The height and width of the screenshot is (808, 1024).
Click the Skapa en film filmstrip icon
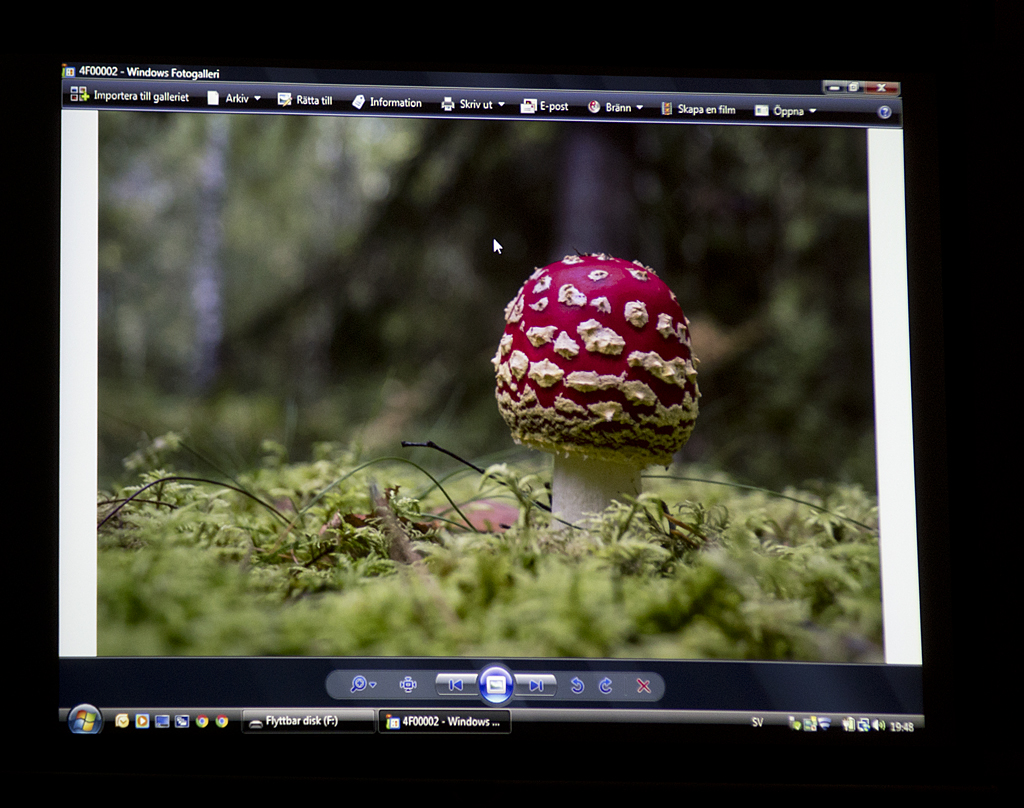667,108
